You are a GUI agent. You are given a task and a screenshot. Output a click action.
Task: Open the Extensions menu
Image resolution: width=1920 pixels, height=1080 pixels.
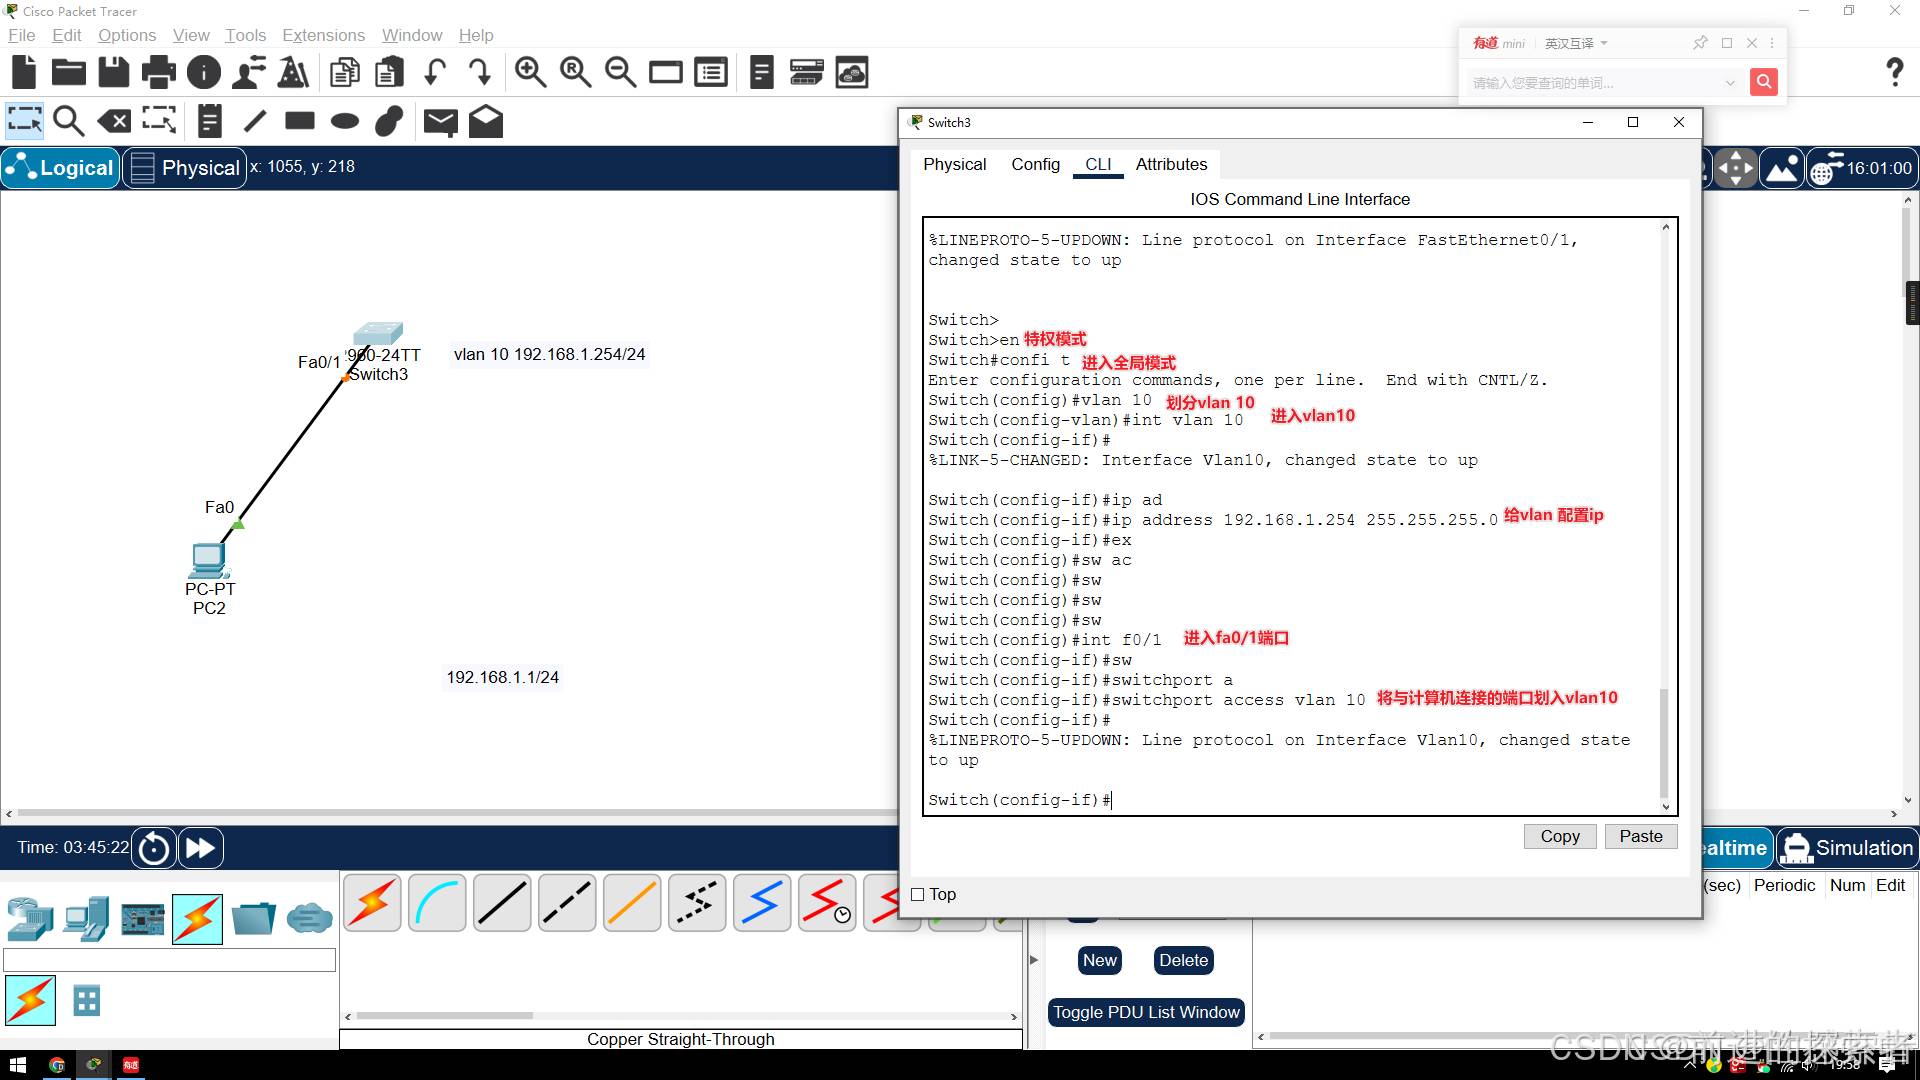(323, 35)
